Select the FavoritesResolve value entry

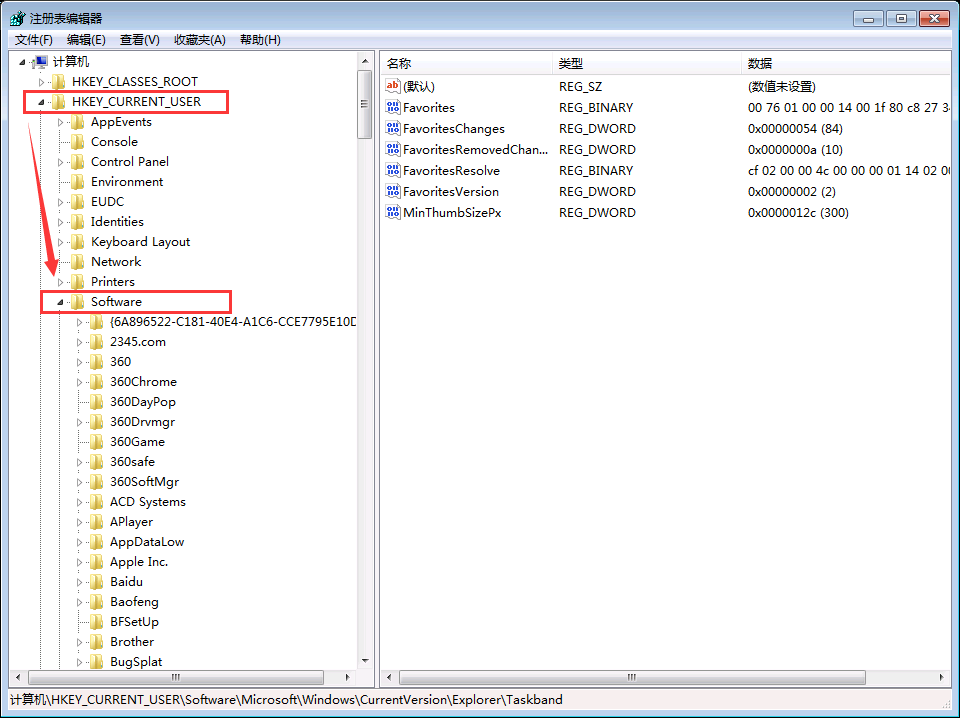pyautogui.click(x=451, y=170)
